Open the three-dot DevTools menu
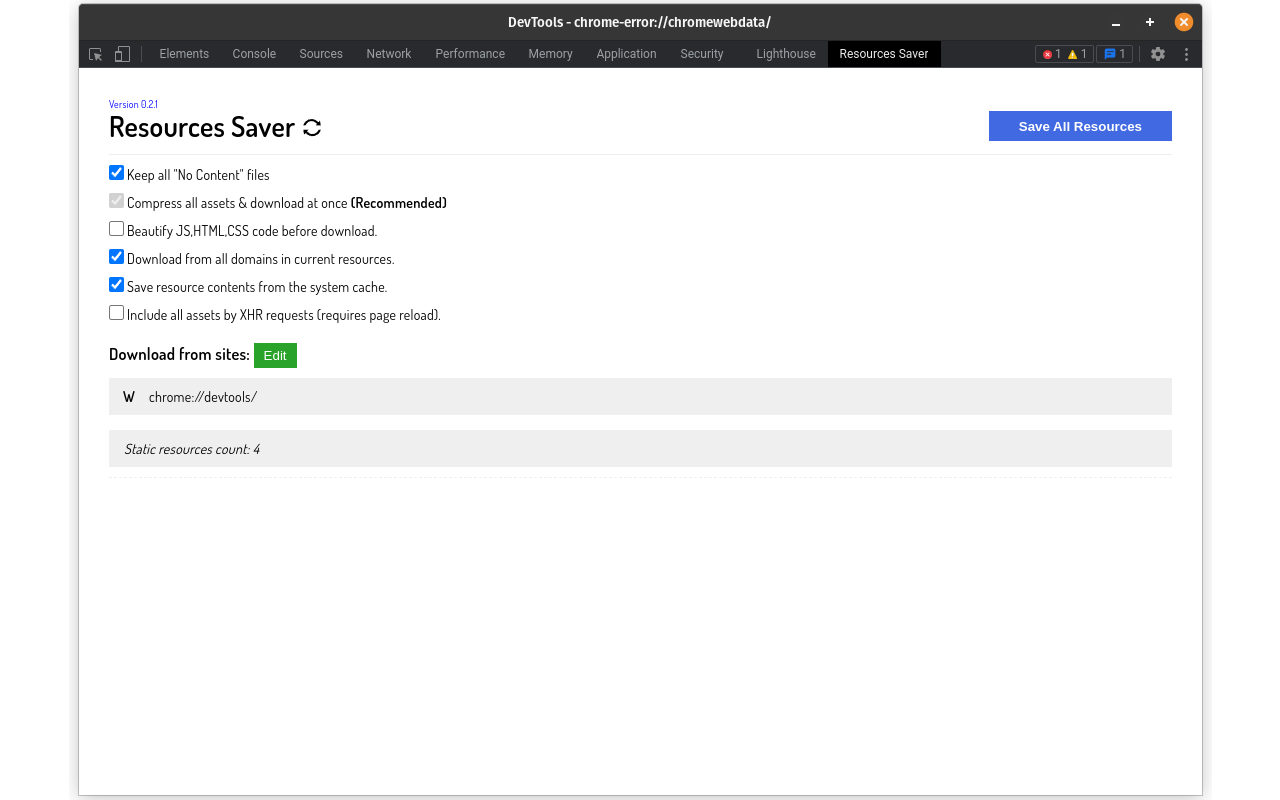This screenshot has width=1280, height=800. (x=1186, y=54)
